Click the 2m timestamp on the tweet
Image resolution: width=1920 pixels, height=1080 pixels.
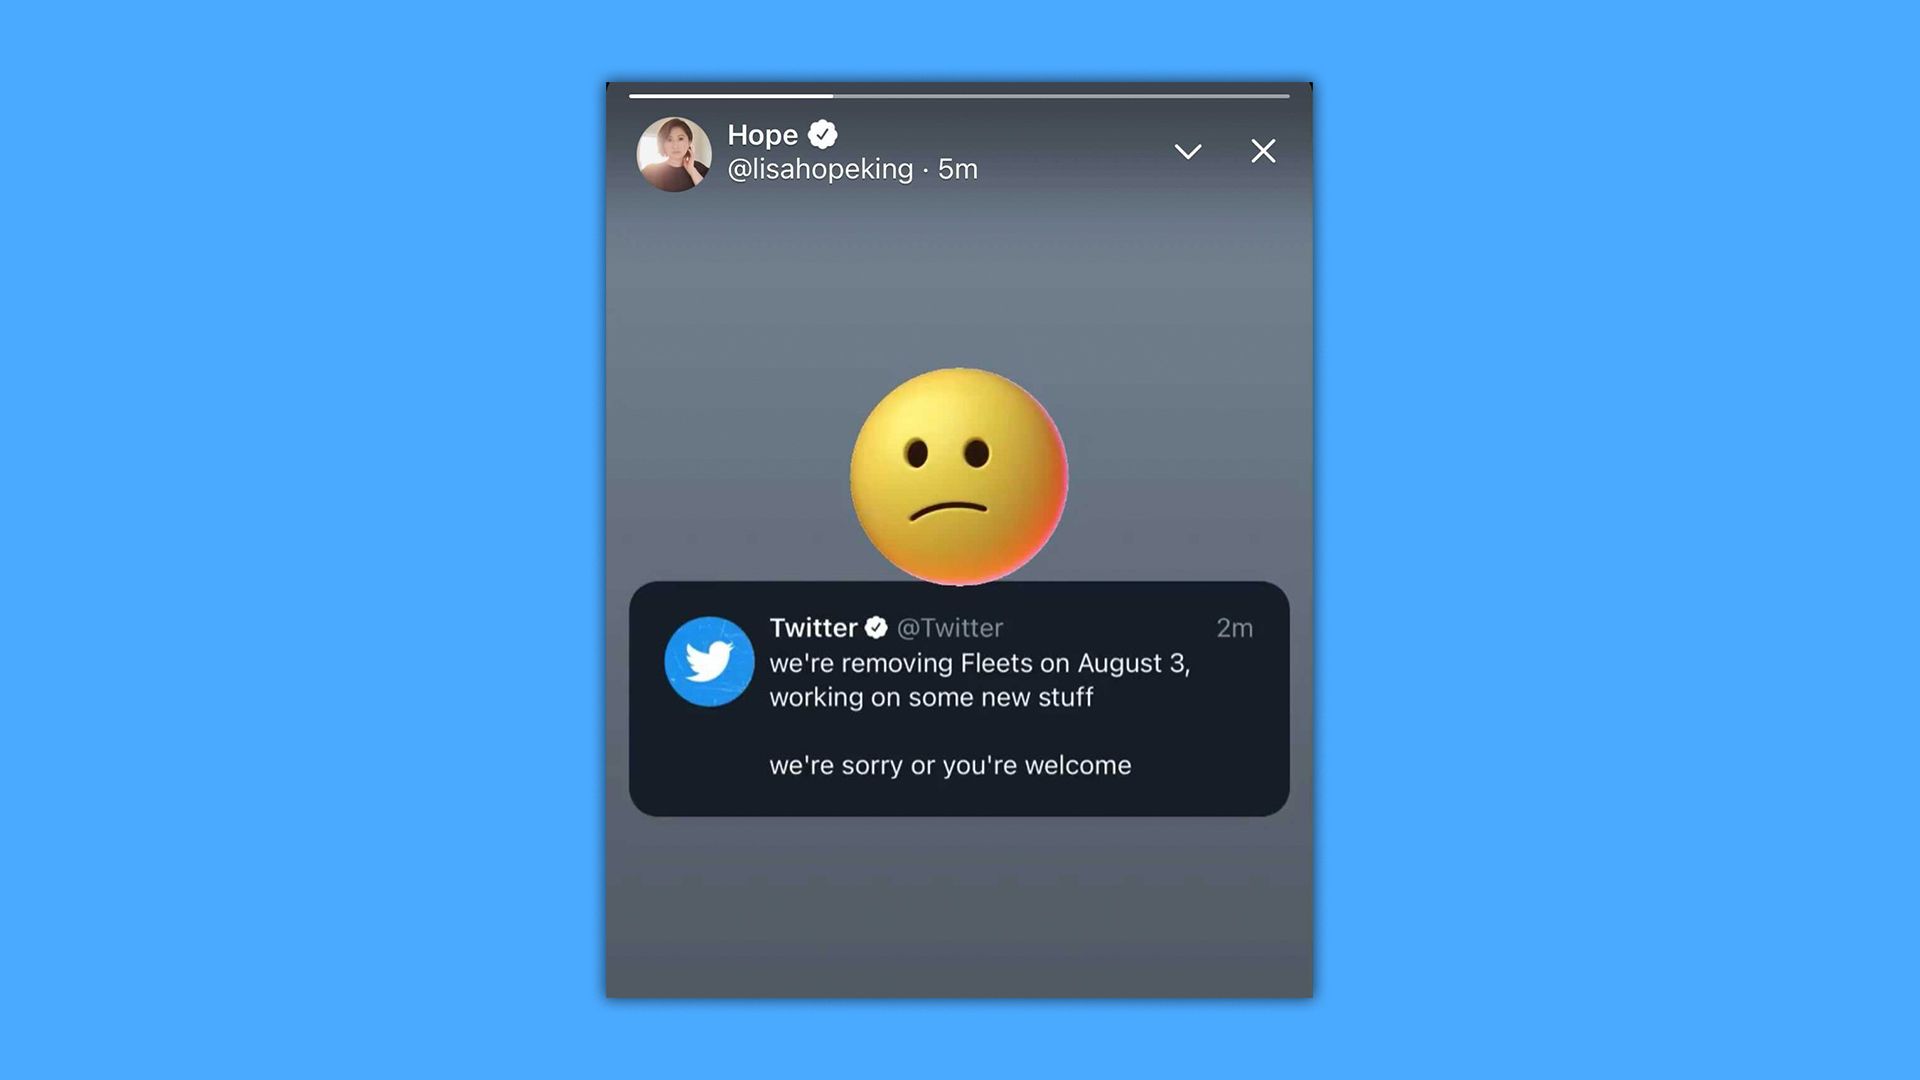coord(1234,628)
